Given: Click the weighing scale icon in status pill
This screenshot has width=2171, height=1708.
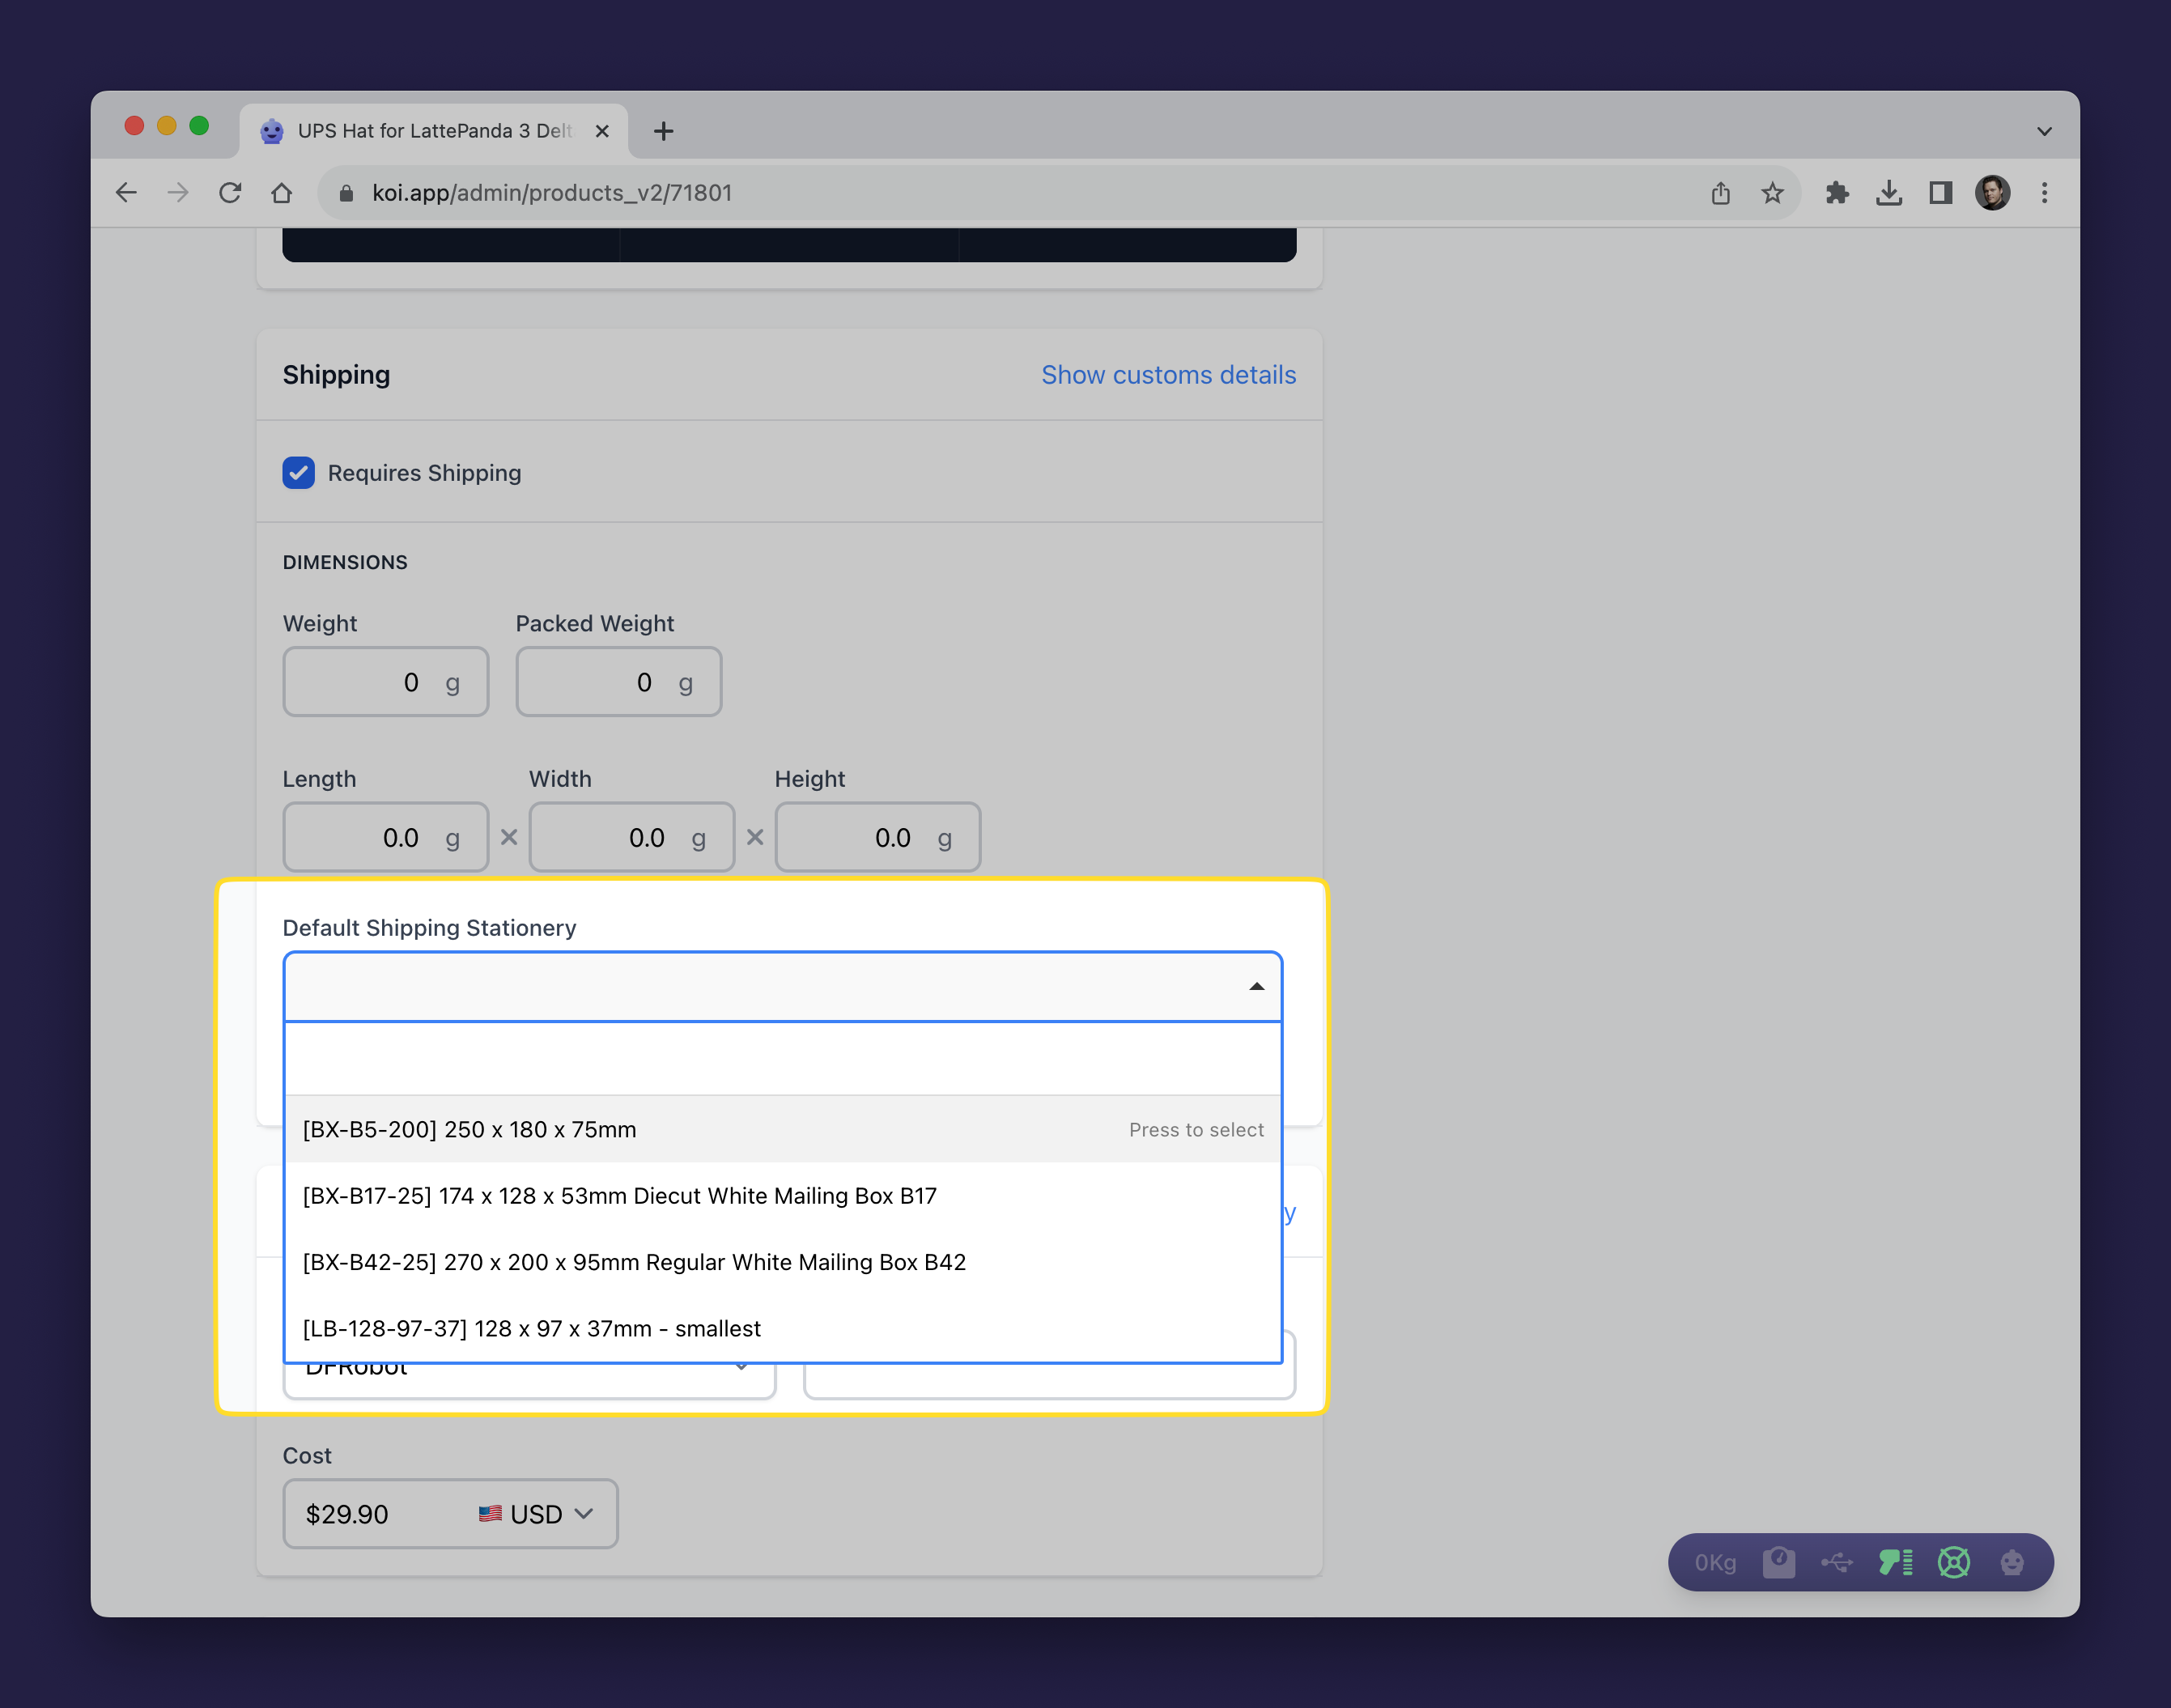Looking at the screenshot, I should [x=1778, y=1562].
